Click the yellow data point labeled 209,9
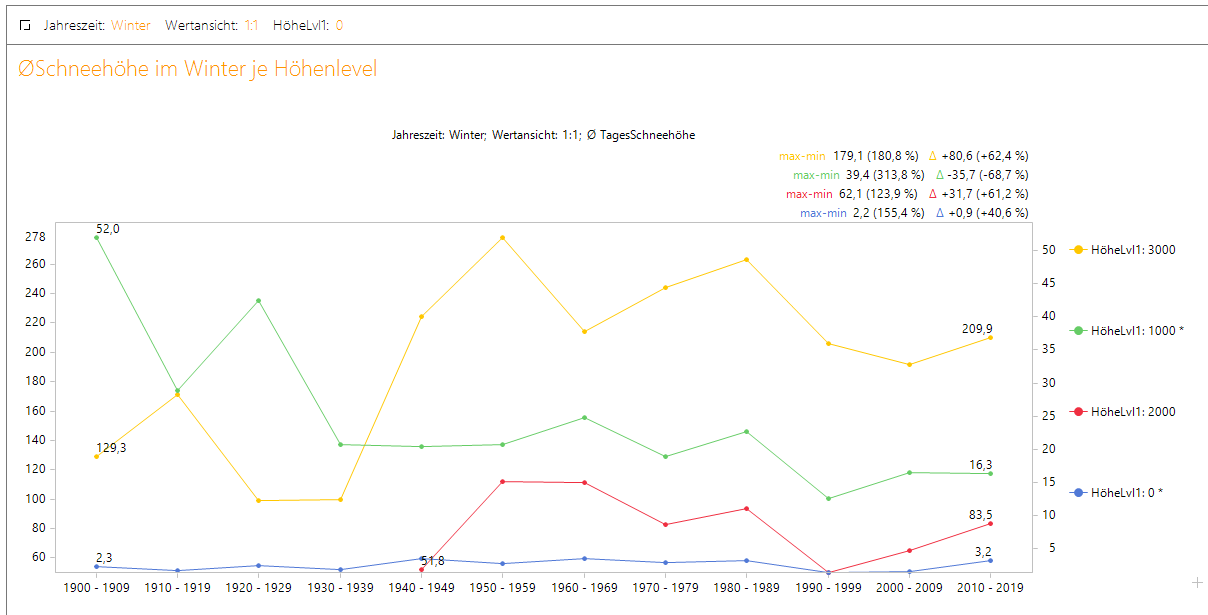Screen dimensions: 1208x615 click(990, 338)
